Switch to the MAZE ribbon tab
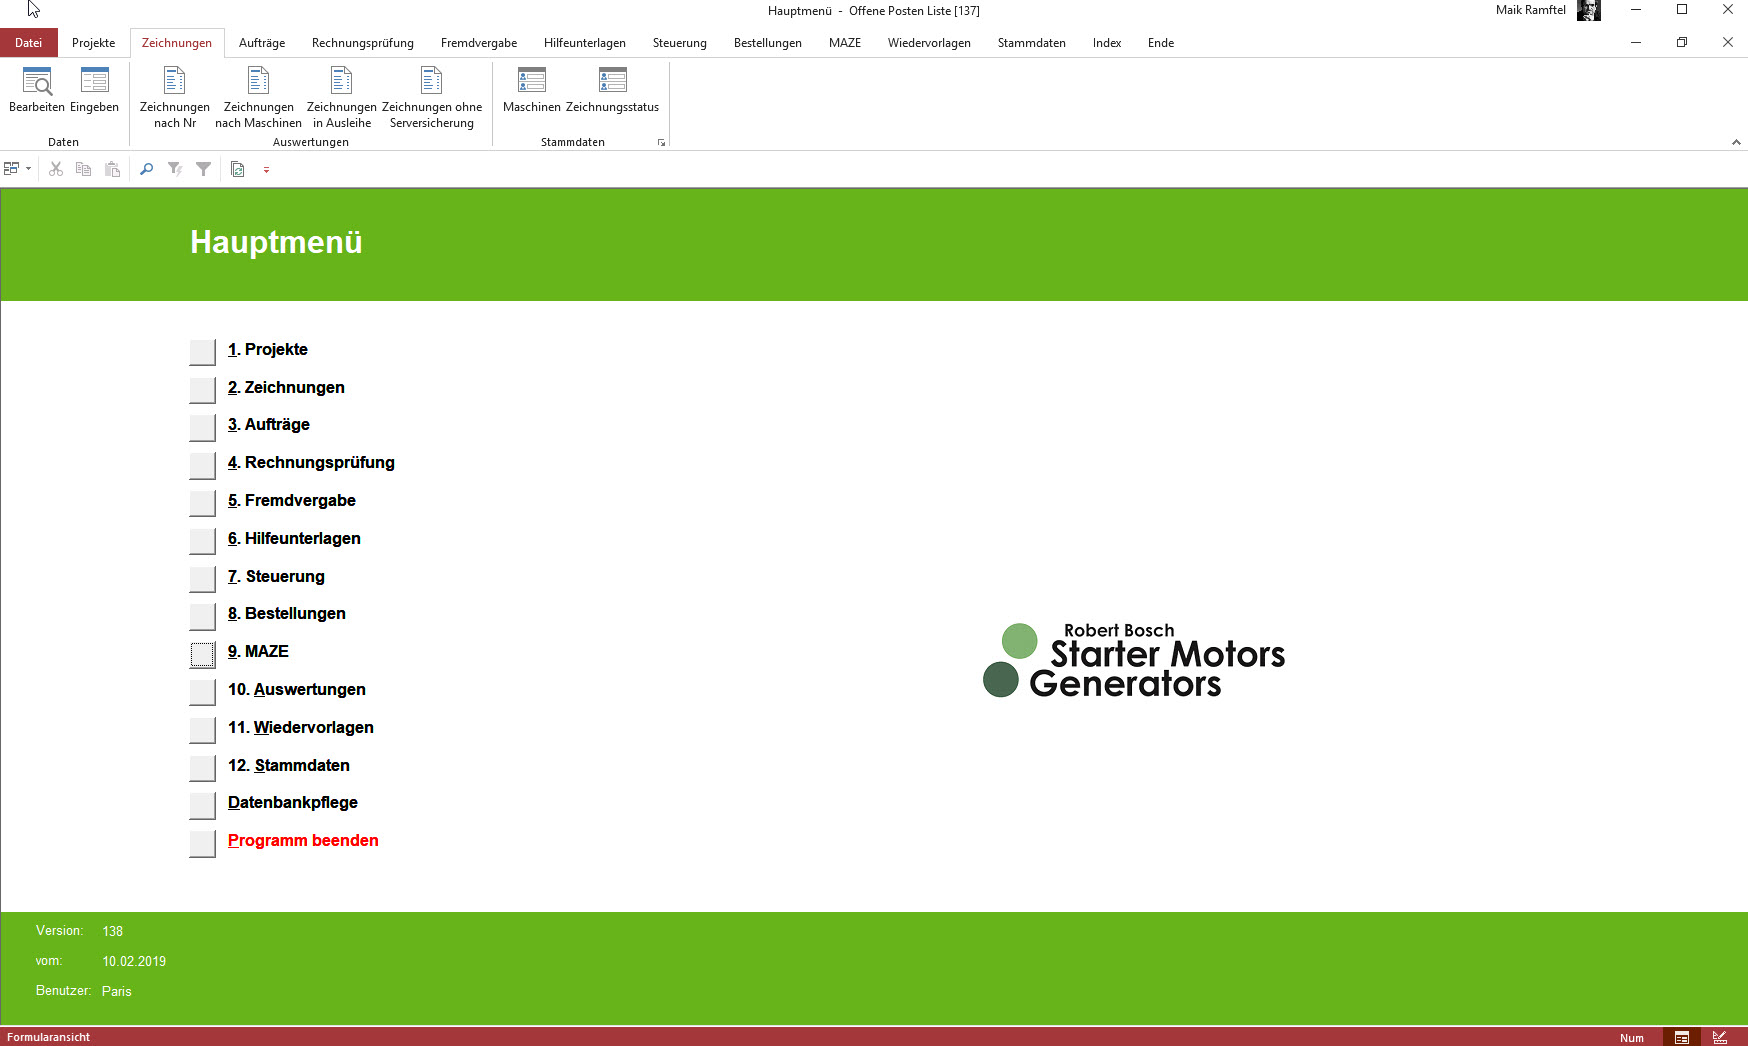1748x1046 pixels. [845, 43]
